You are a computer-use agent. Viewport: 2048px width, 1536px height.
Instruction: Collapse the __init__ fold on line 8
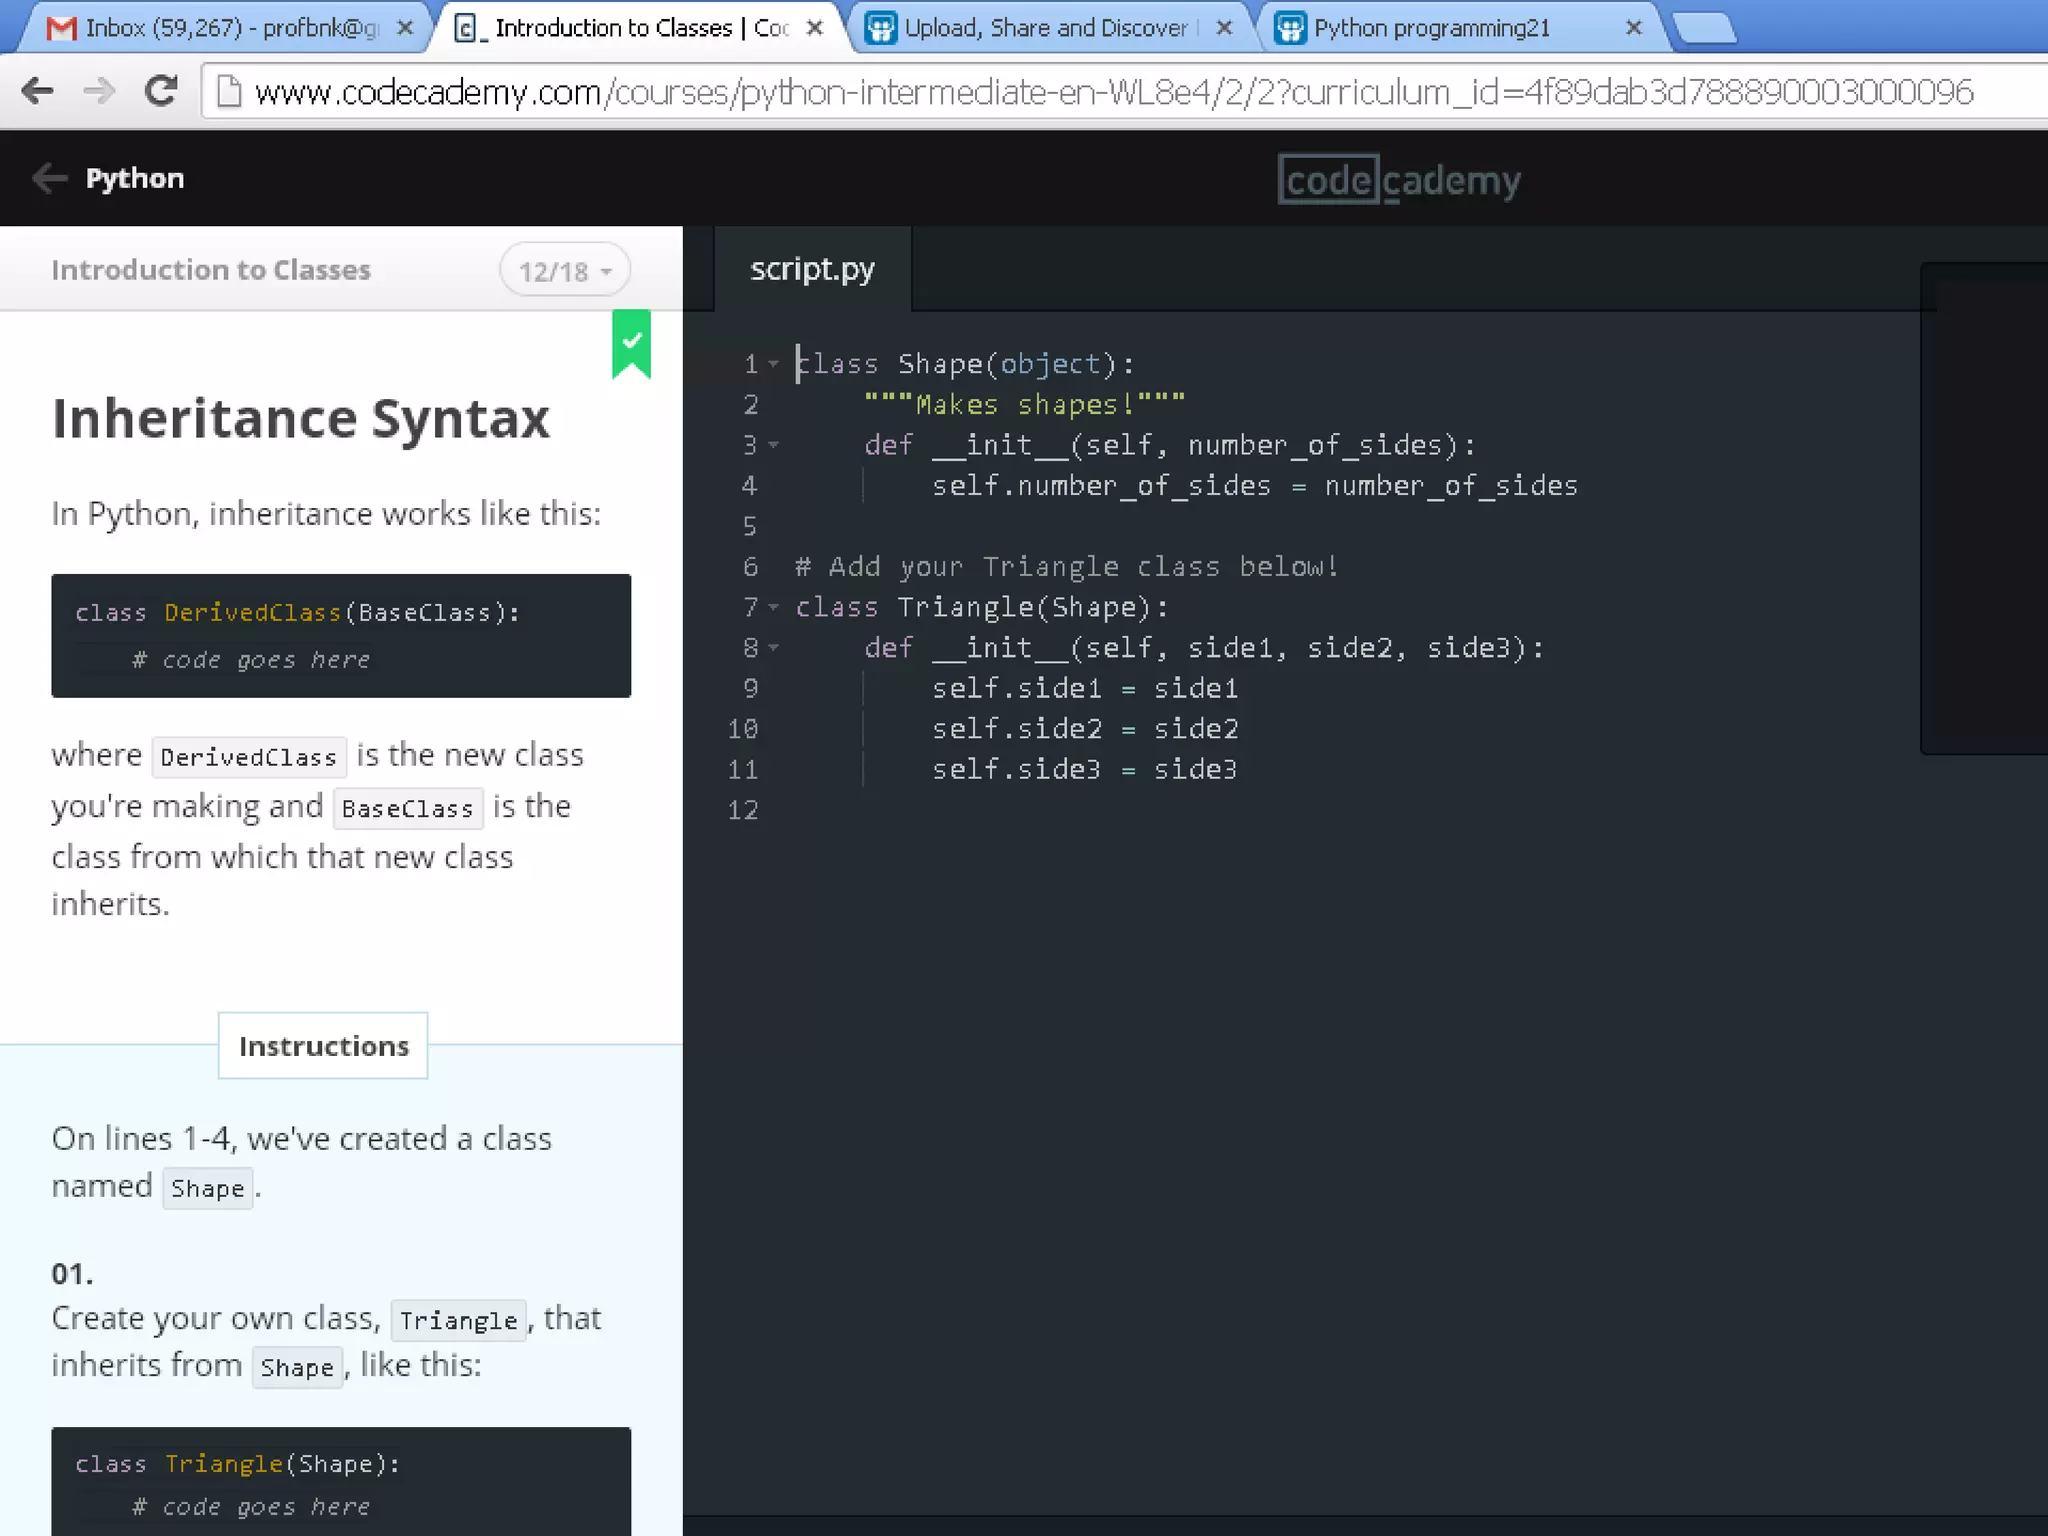point(773,648)
